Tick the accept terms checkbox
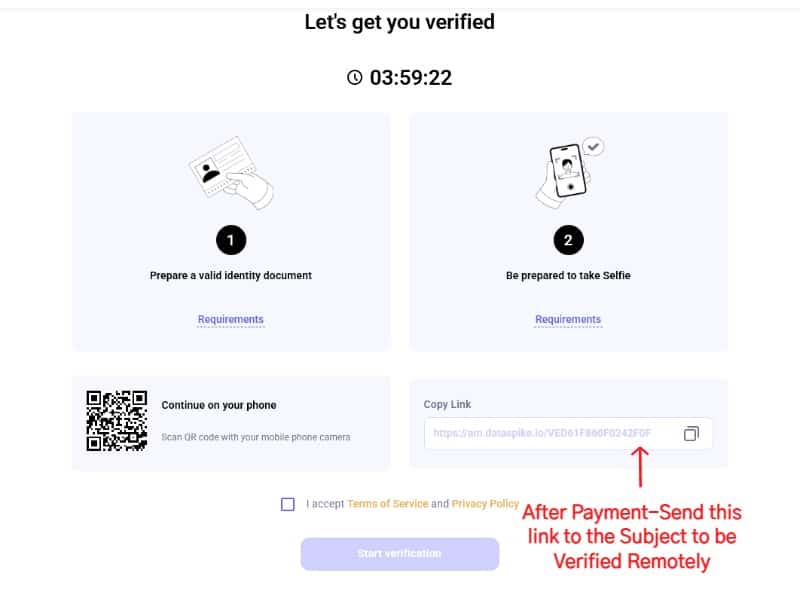Viewport: 800px width, 600px height. pos(288,504)
